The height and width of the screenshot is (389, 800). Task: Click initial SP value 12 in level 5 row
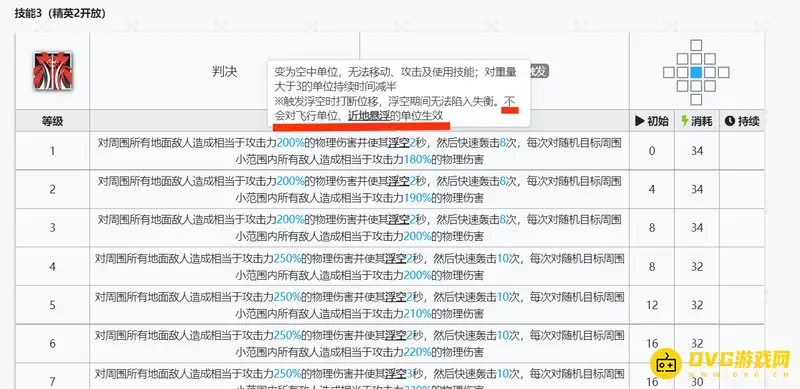(652, 305)
